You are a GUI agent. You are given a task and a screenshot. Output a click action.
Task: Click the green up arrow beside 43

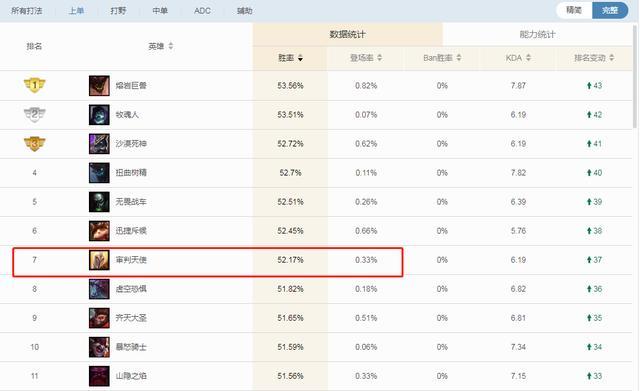[x=589, y=85]
